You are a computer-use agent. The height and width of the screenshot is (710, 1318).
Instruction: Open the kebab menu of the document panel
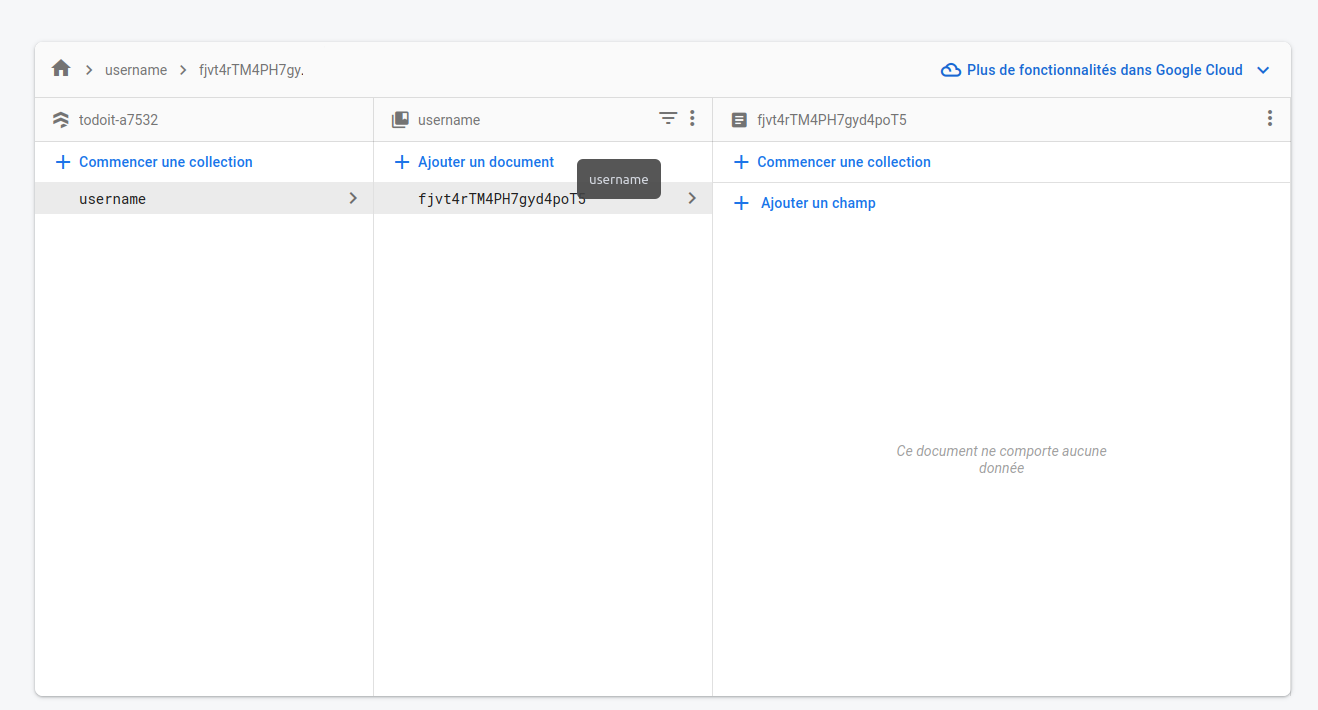1269,118
